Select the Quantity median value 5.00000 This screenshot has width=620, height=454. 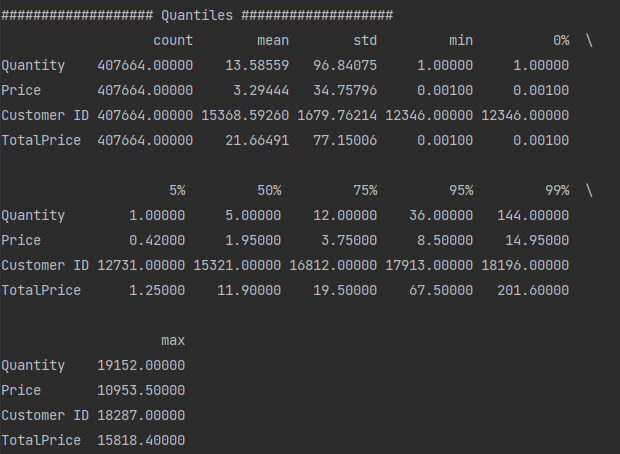point(253,215)
